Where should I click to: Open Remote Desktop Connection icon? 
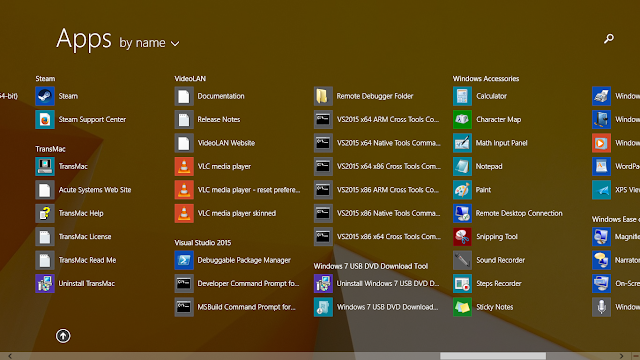462,213
